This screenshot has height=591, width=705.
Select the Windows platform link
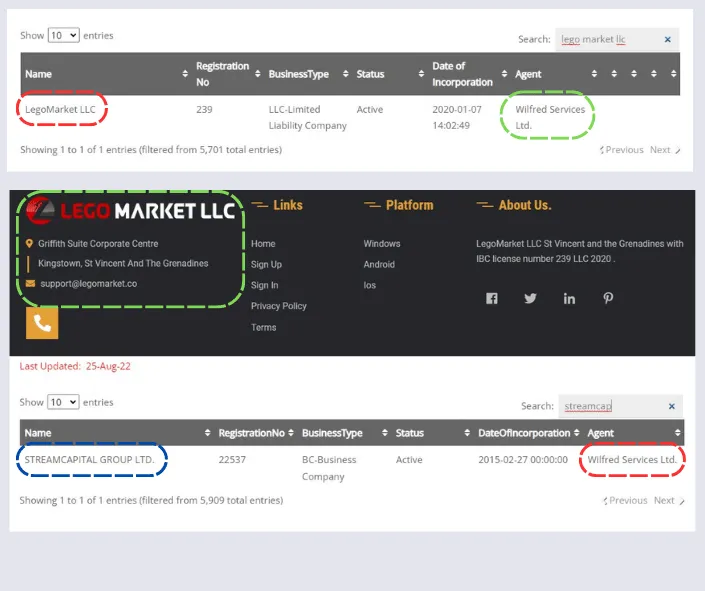382,244
